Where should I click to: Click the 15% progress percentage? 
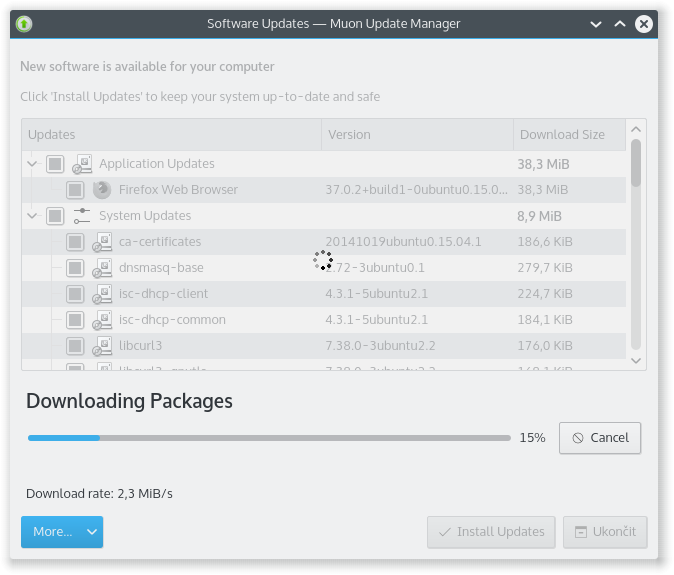click(x=532, y=438)
